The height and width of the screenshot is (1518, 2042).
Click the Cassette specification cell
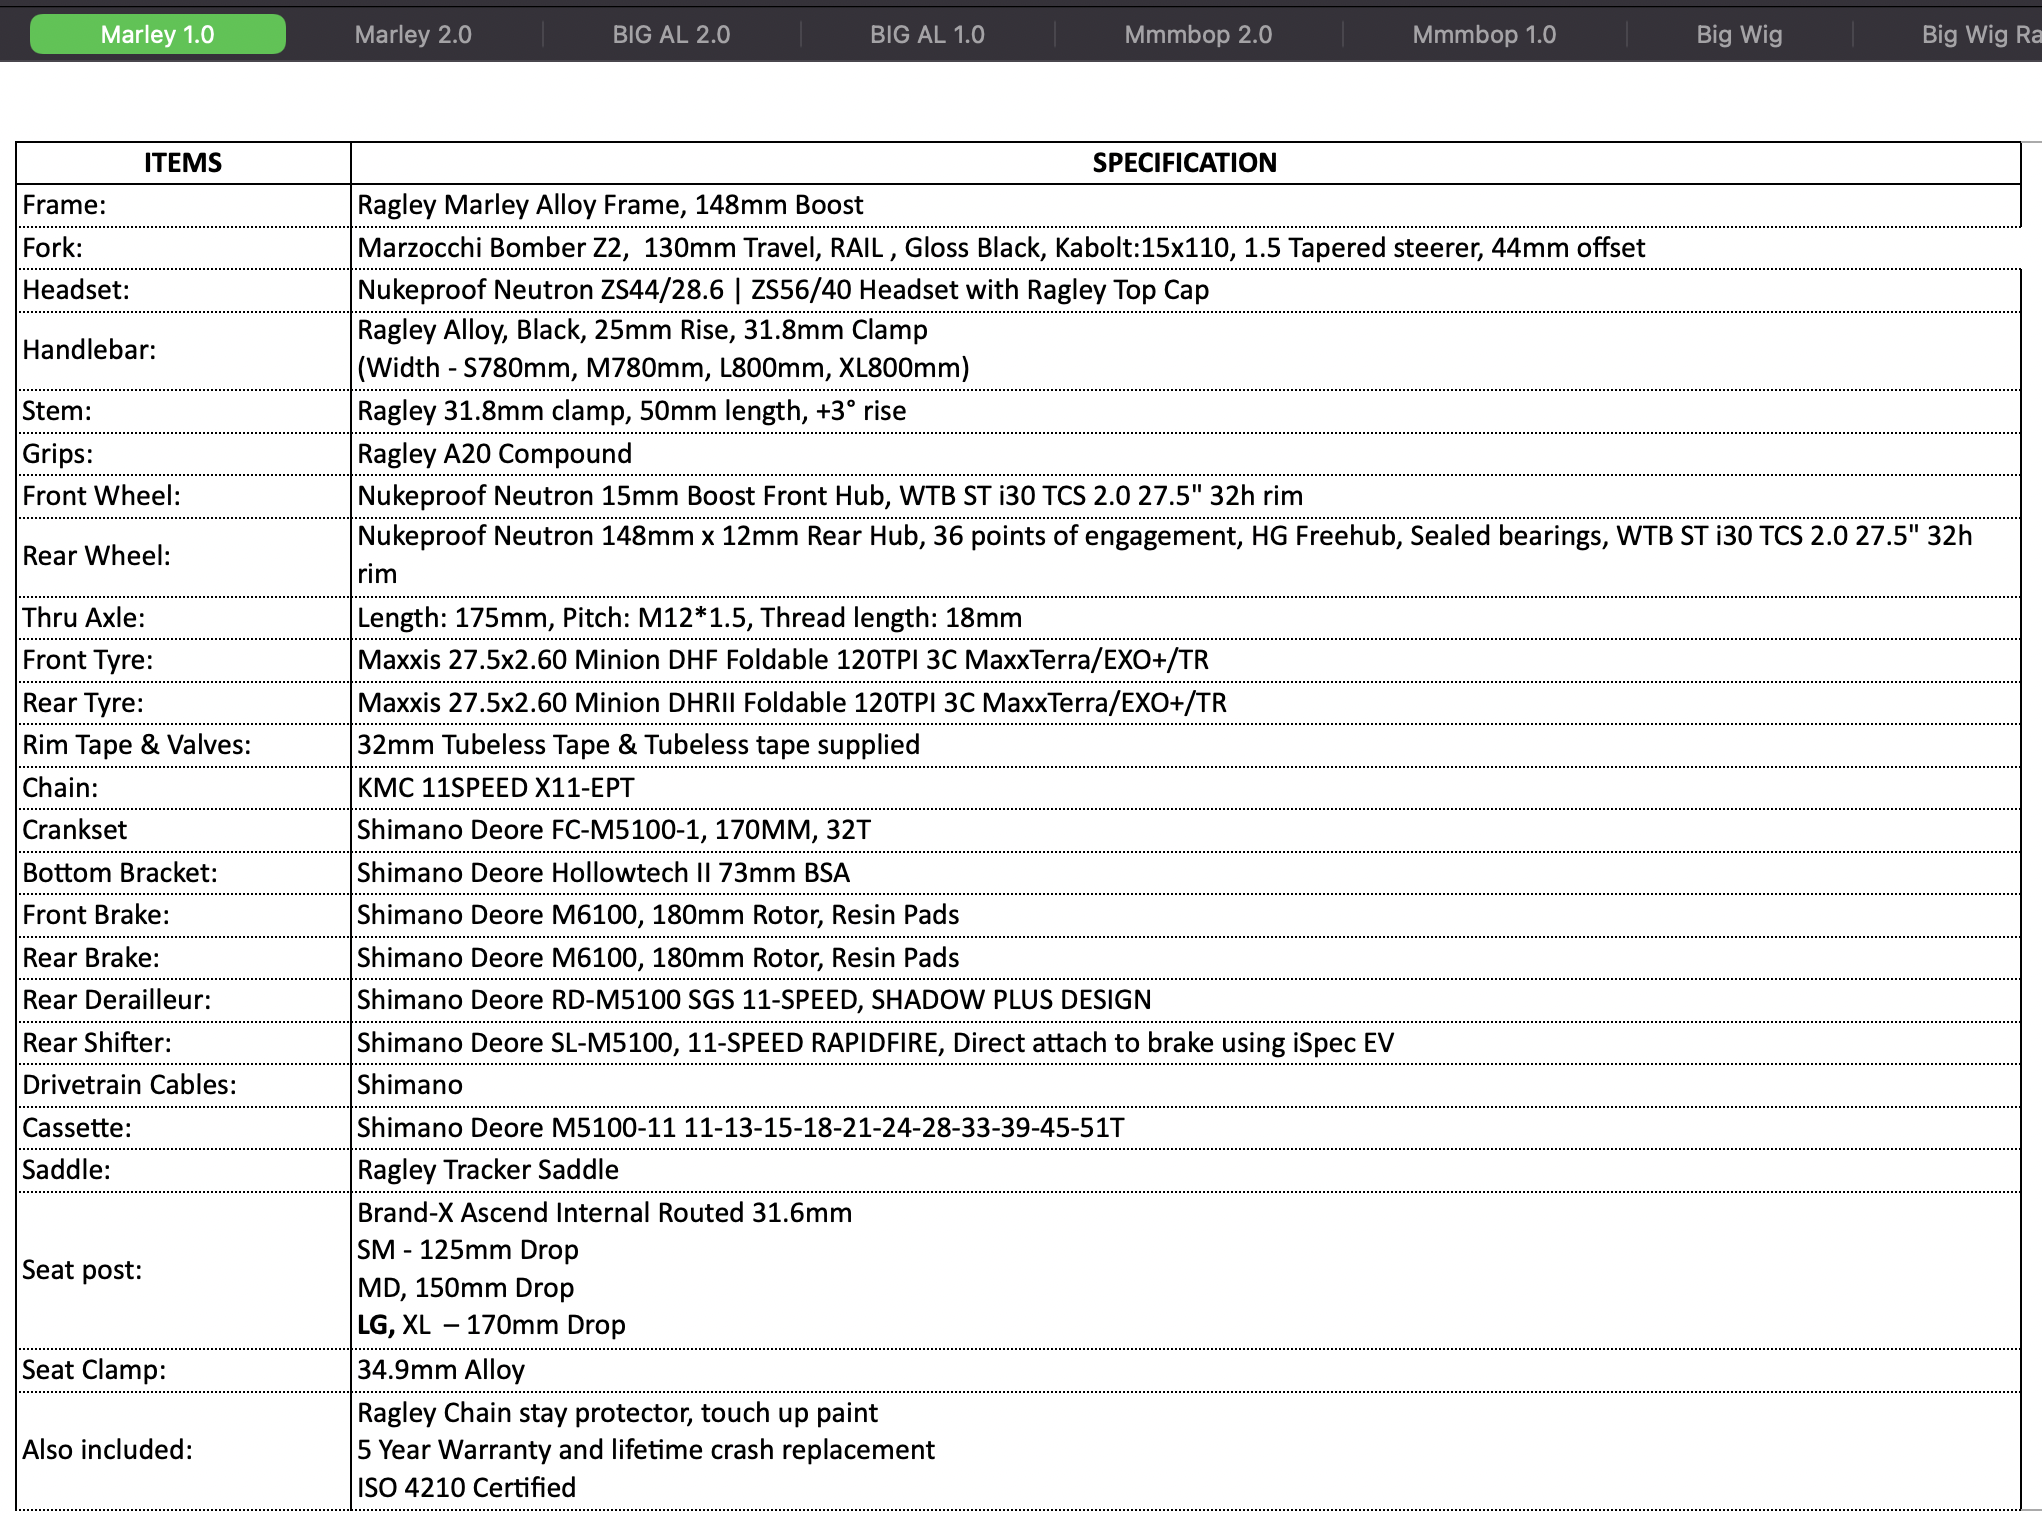tap(740, 1128)
